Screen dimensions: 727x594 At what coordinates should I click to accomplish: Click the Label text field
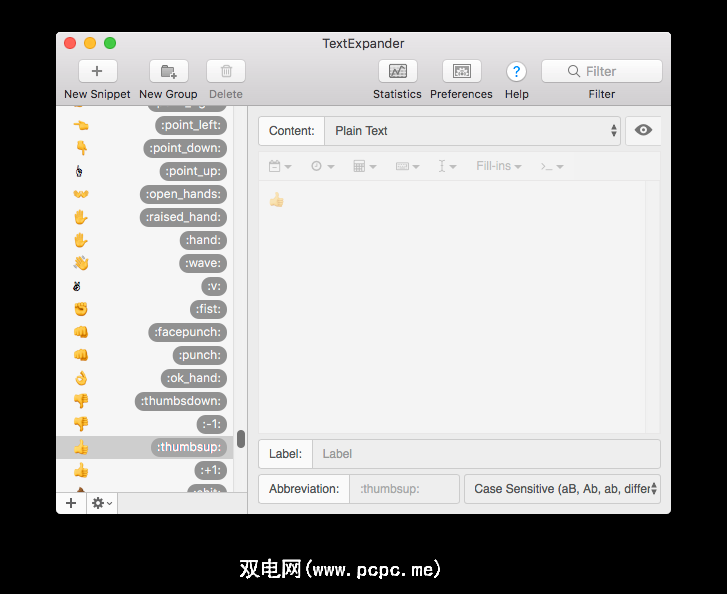click(x=486, y=454)
